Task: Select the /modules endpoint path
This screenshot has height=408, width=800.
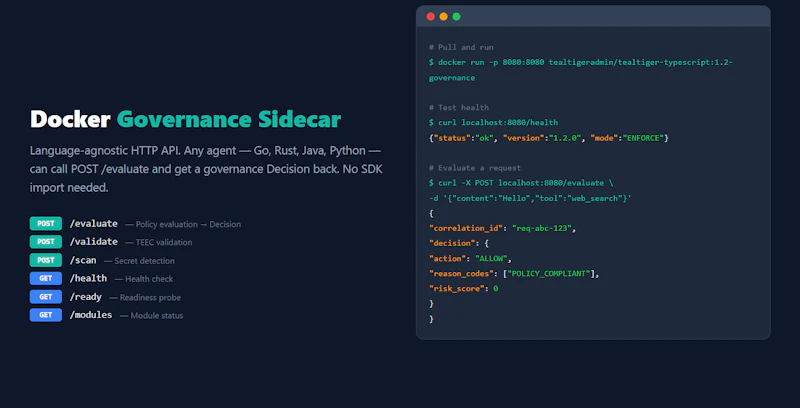Action: click(91, 315)
